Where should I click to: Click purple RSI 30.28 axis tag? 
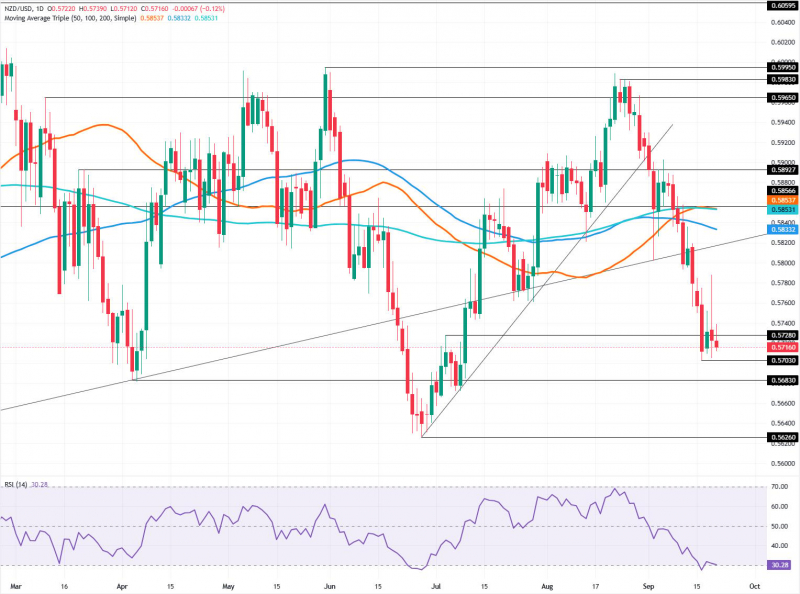coord(779,565)
